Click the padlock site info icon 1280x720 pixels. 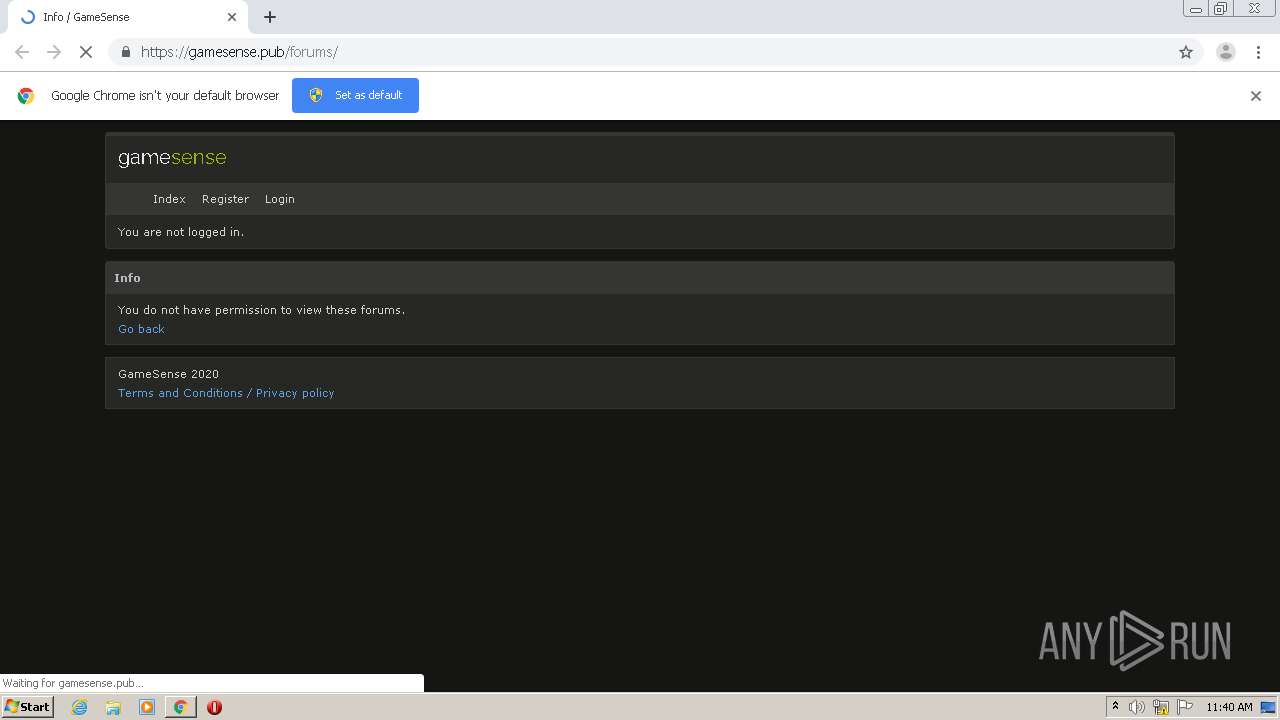[125, 52]
